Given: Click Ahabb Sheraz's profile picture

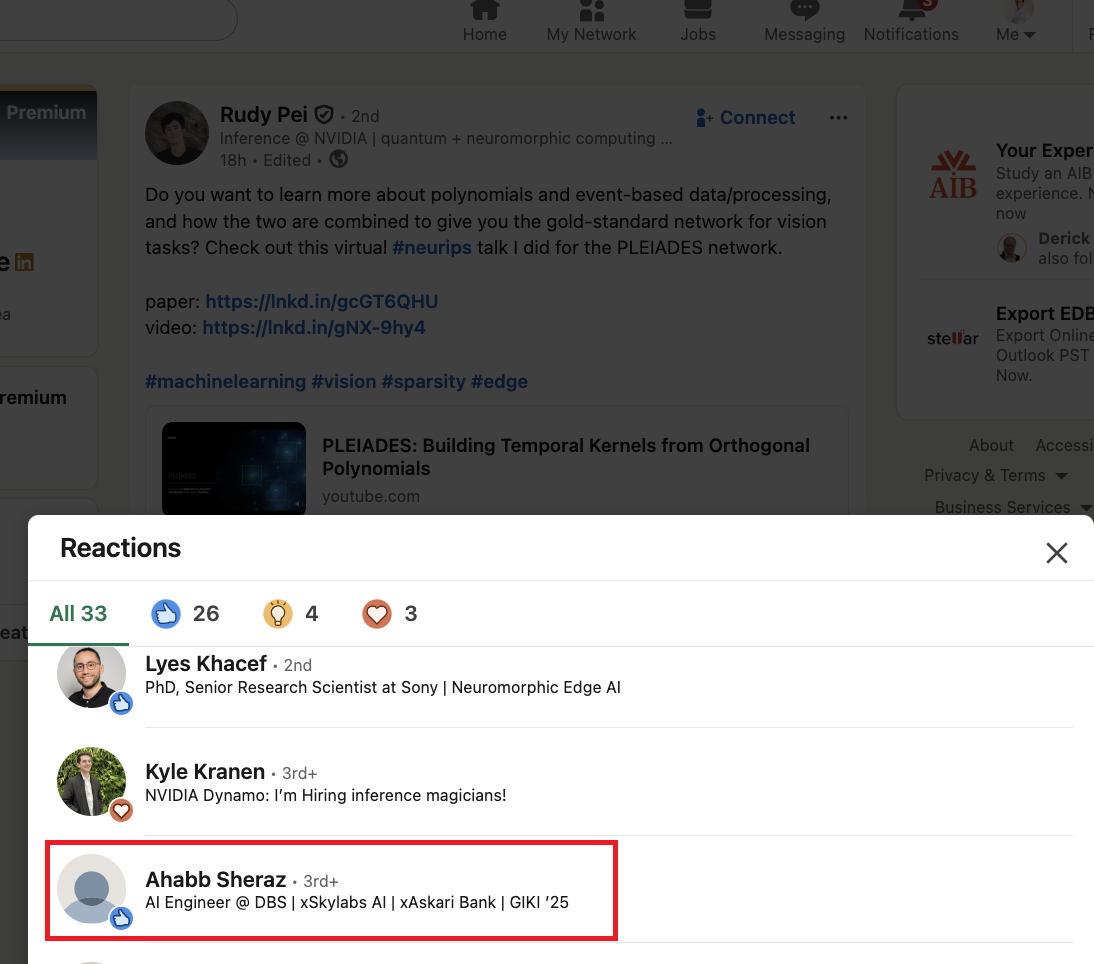Looking at the screenshot, I should (x=91, y=889).
